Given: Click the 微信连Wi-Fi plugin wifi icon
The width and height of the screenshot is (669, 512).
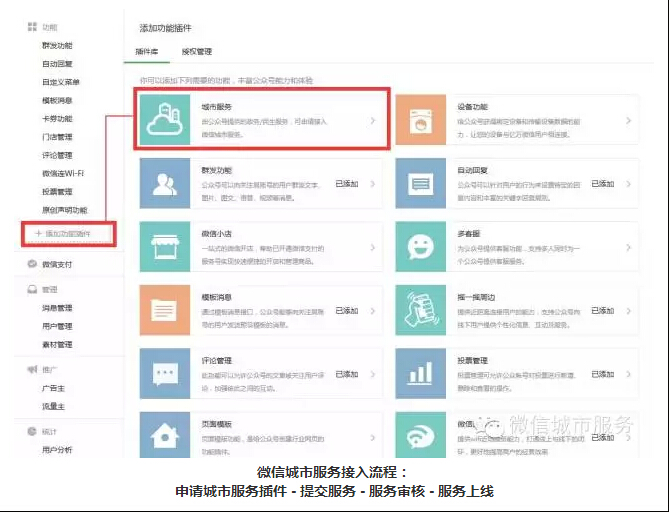Looking at the screenshot, I should tap(421, 435).
